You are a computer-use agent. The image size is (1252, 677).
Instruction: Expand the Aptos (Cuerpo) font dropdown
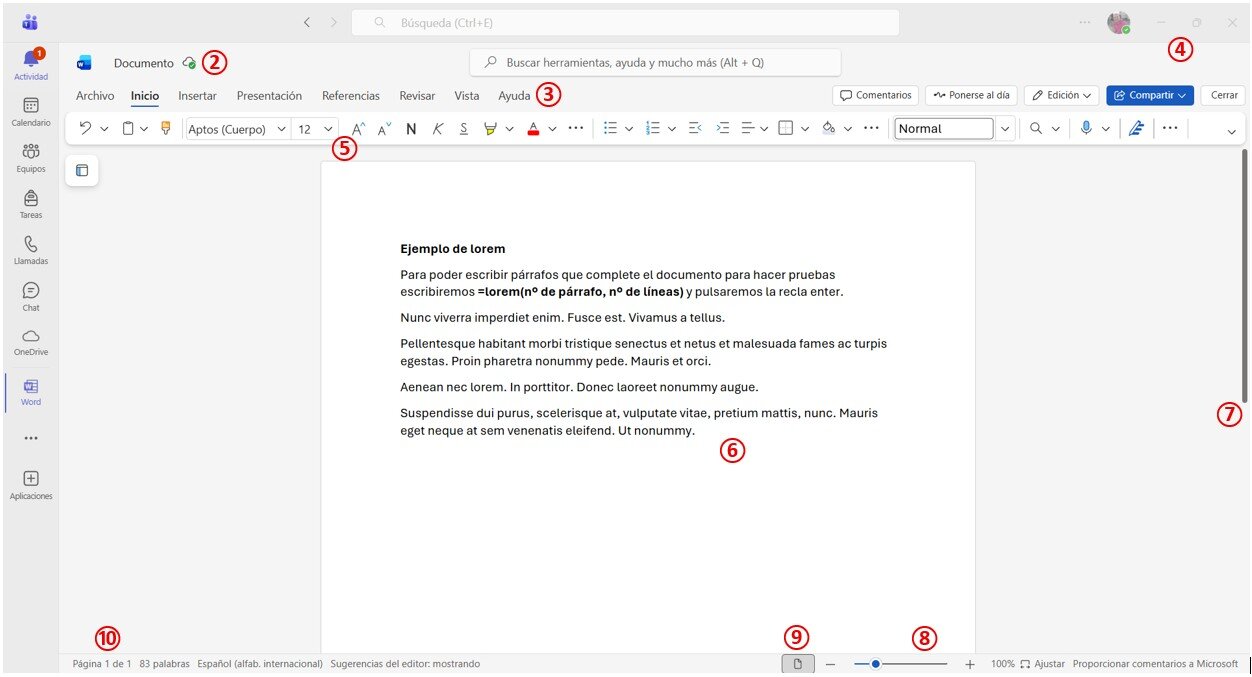point(281,129)
